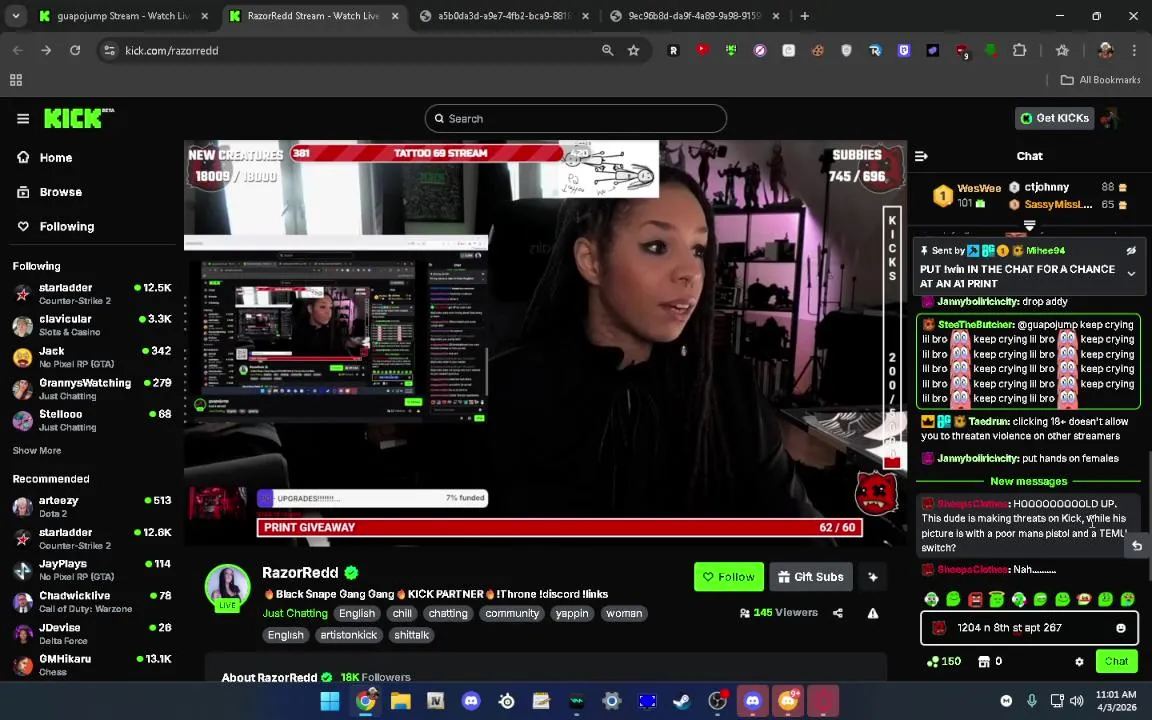Open new browser tab
This screenshot has width=1152, height=720.
(x=804, y=15)
